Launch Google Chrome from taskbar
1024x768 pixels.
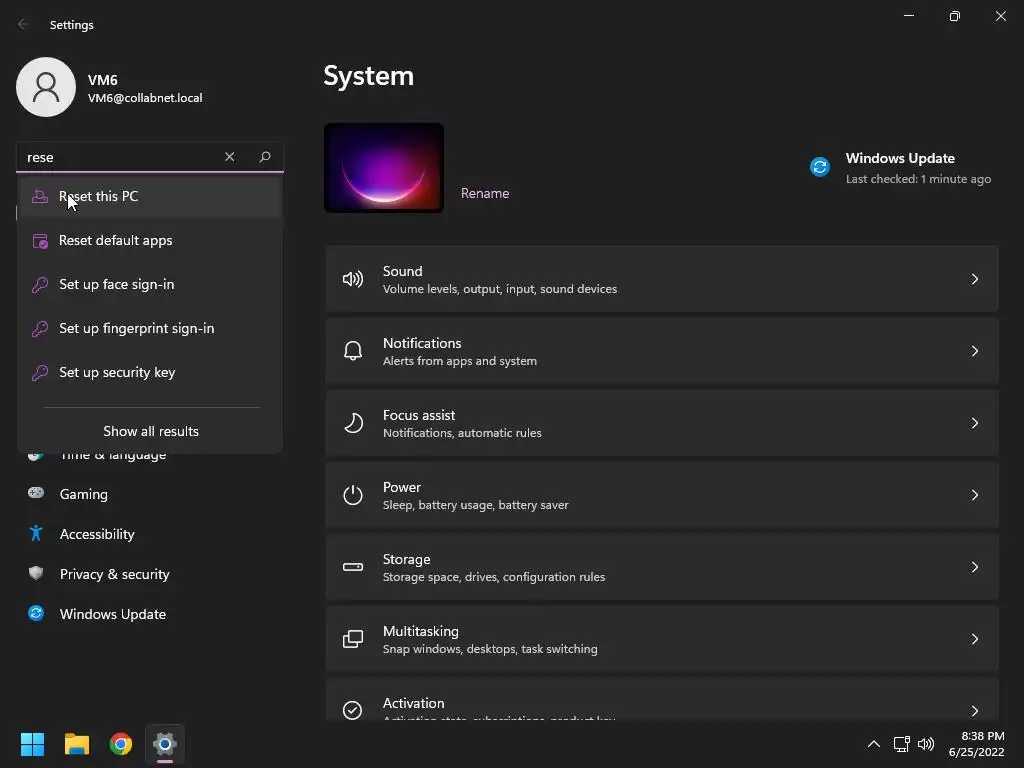pos(121,744)
